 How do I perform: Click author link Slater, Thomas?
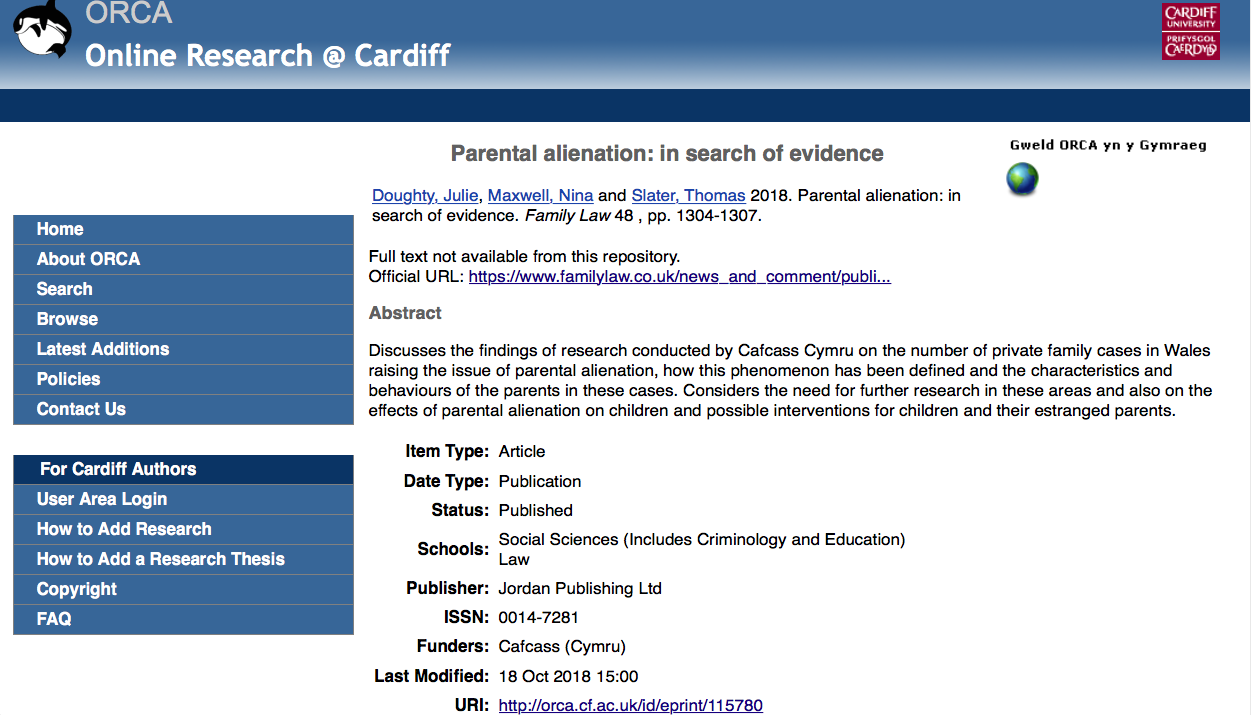coord(688,195)
